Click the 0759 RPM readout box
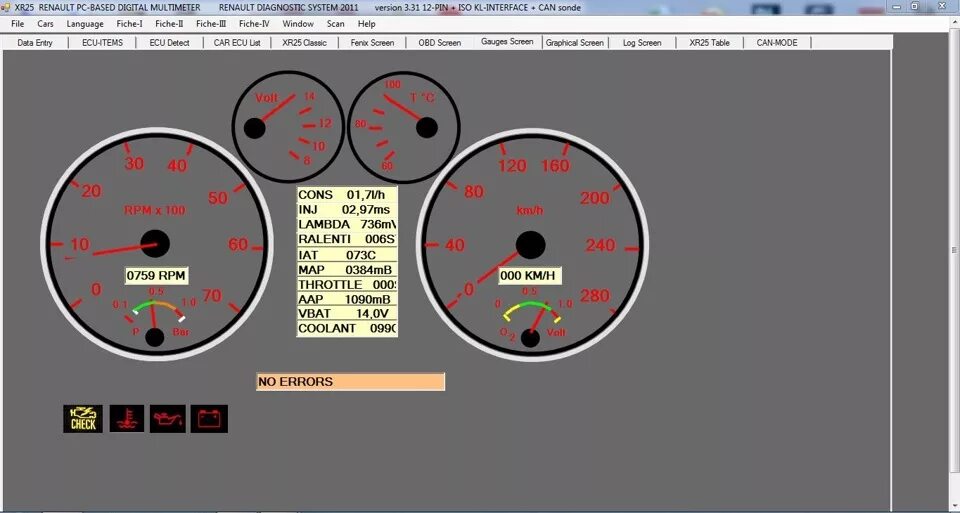Image resolution: width=960 pixels, height=513 pixels. [x=156, y=275]
